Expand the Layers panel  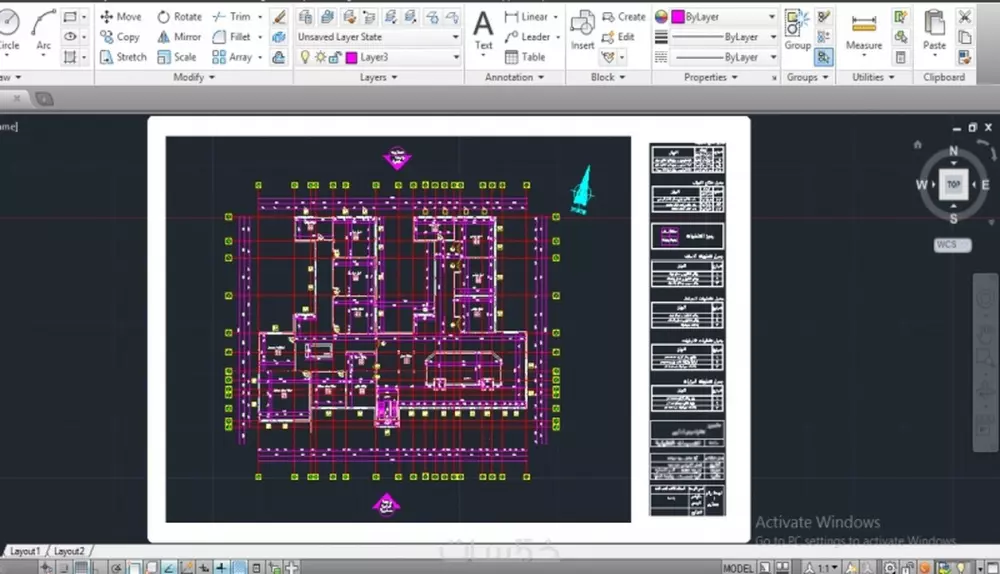(378, 77)
